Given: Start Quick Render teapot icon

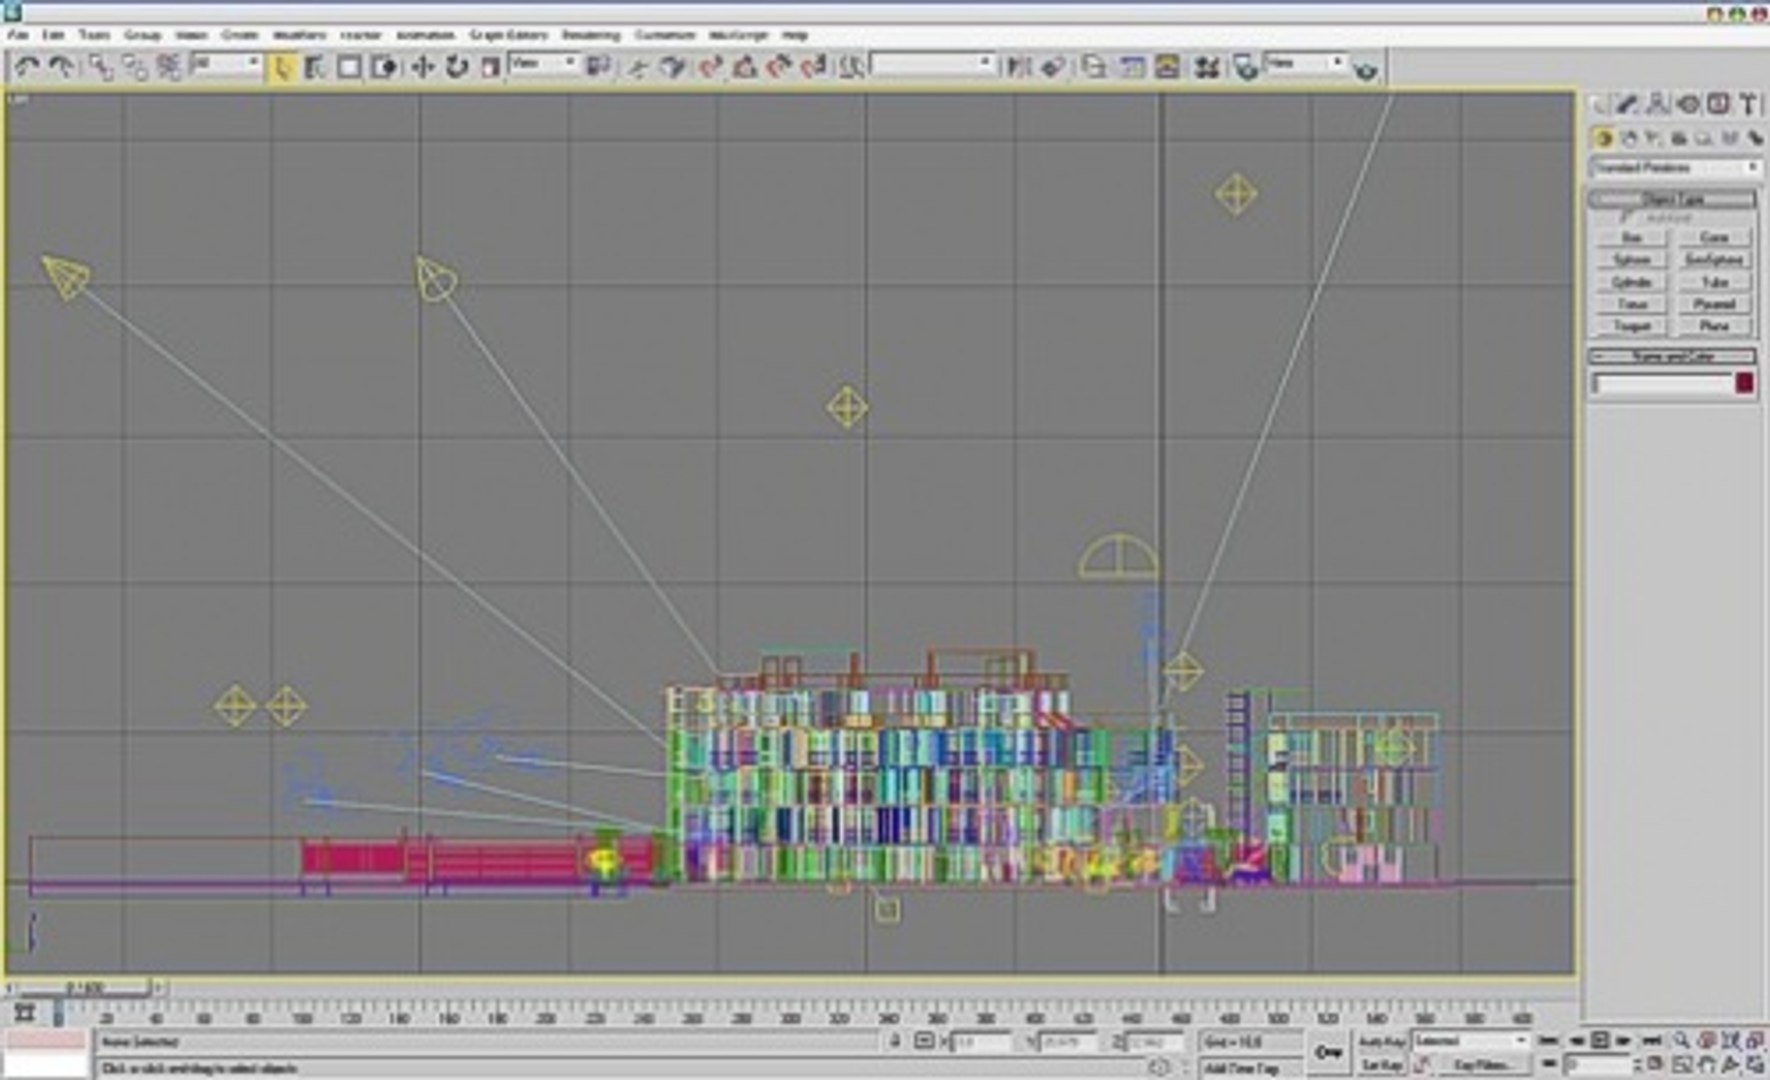Looking at the screenshot, I should [1365, 69].
